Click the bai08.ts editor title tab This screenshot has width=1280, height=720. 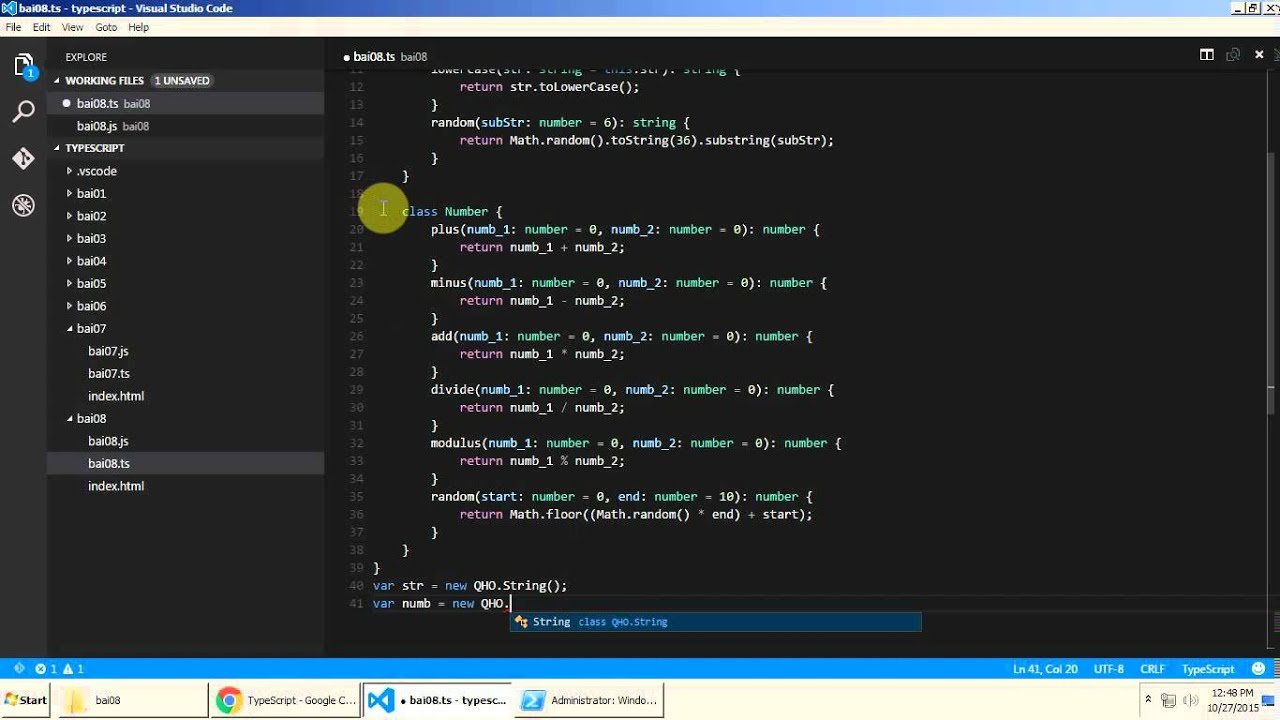point(385,57)
